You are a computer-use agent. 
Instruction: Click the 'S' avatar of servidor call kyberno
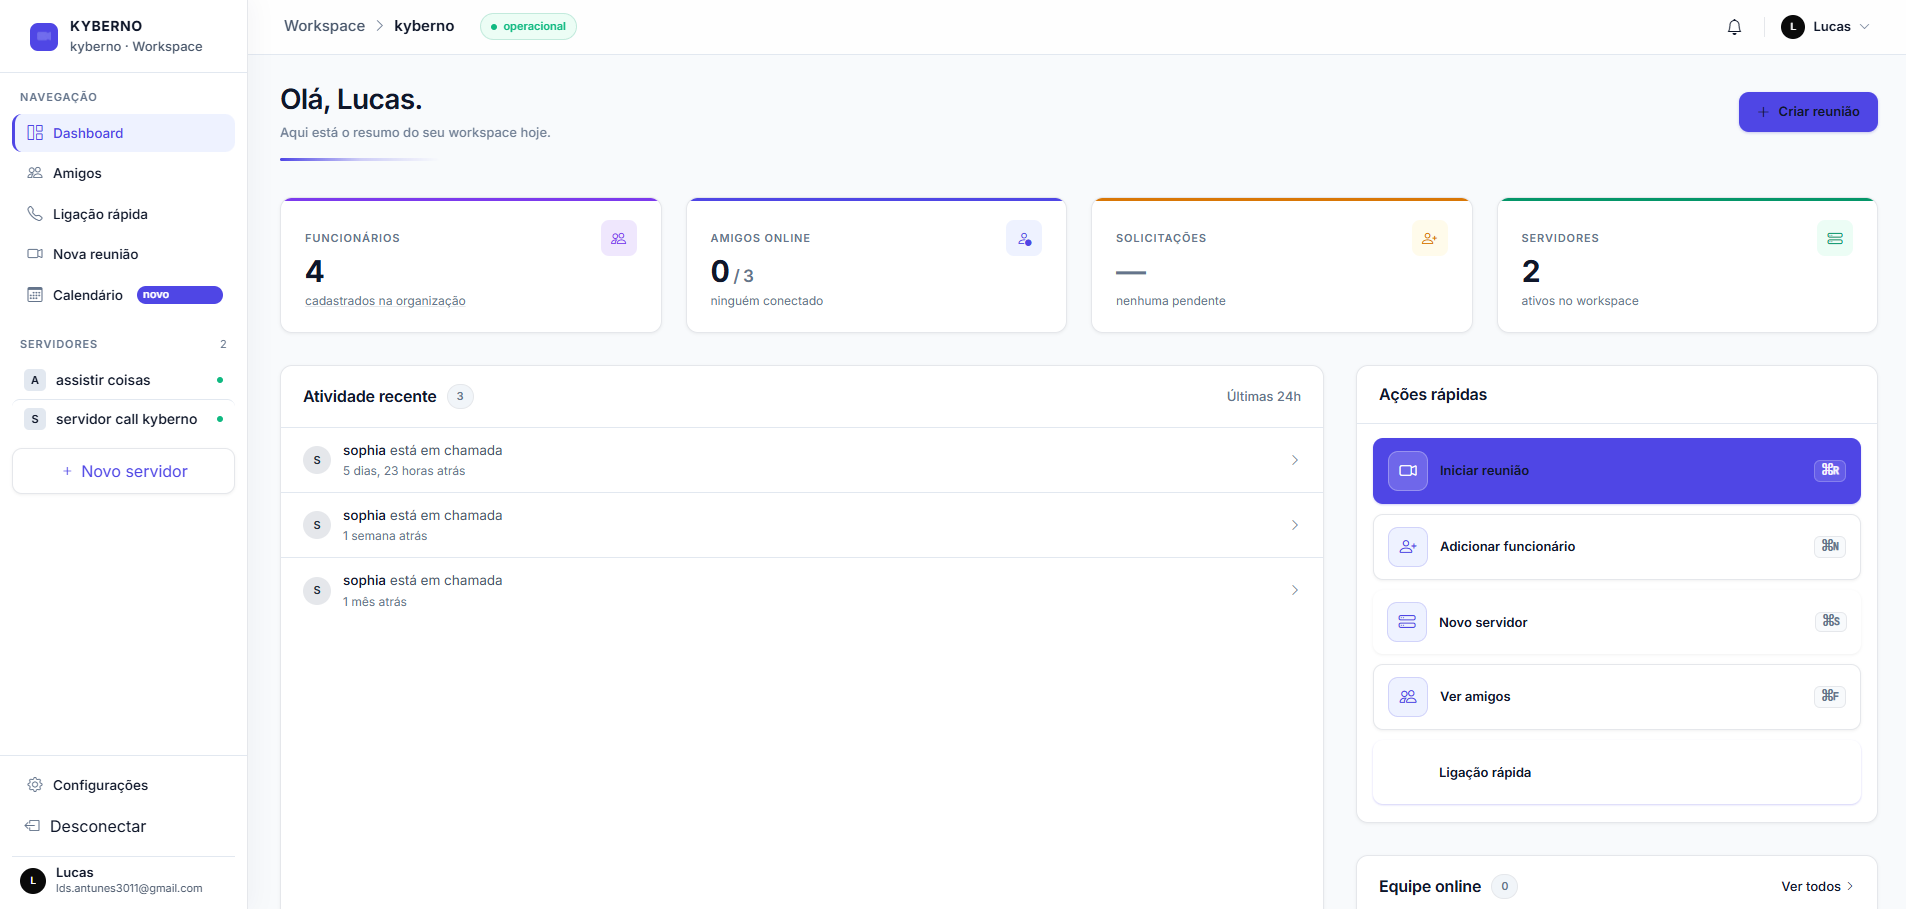point(35,419)
